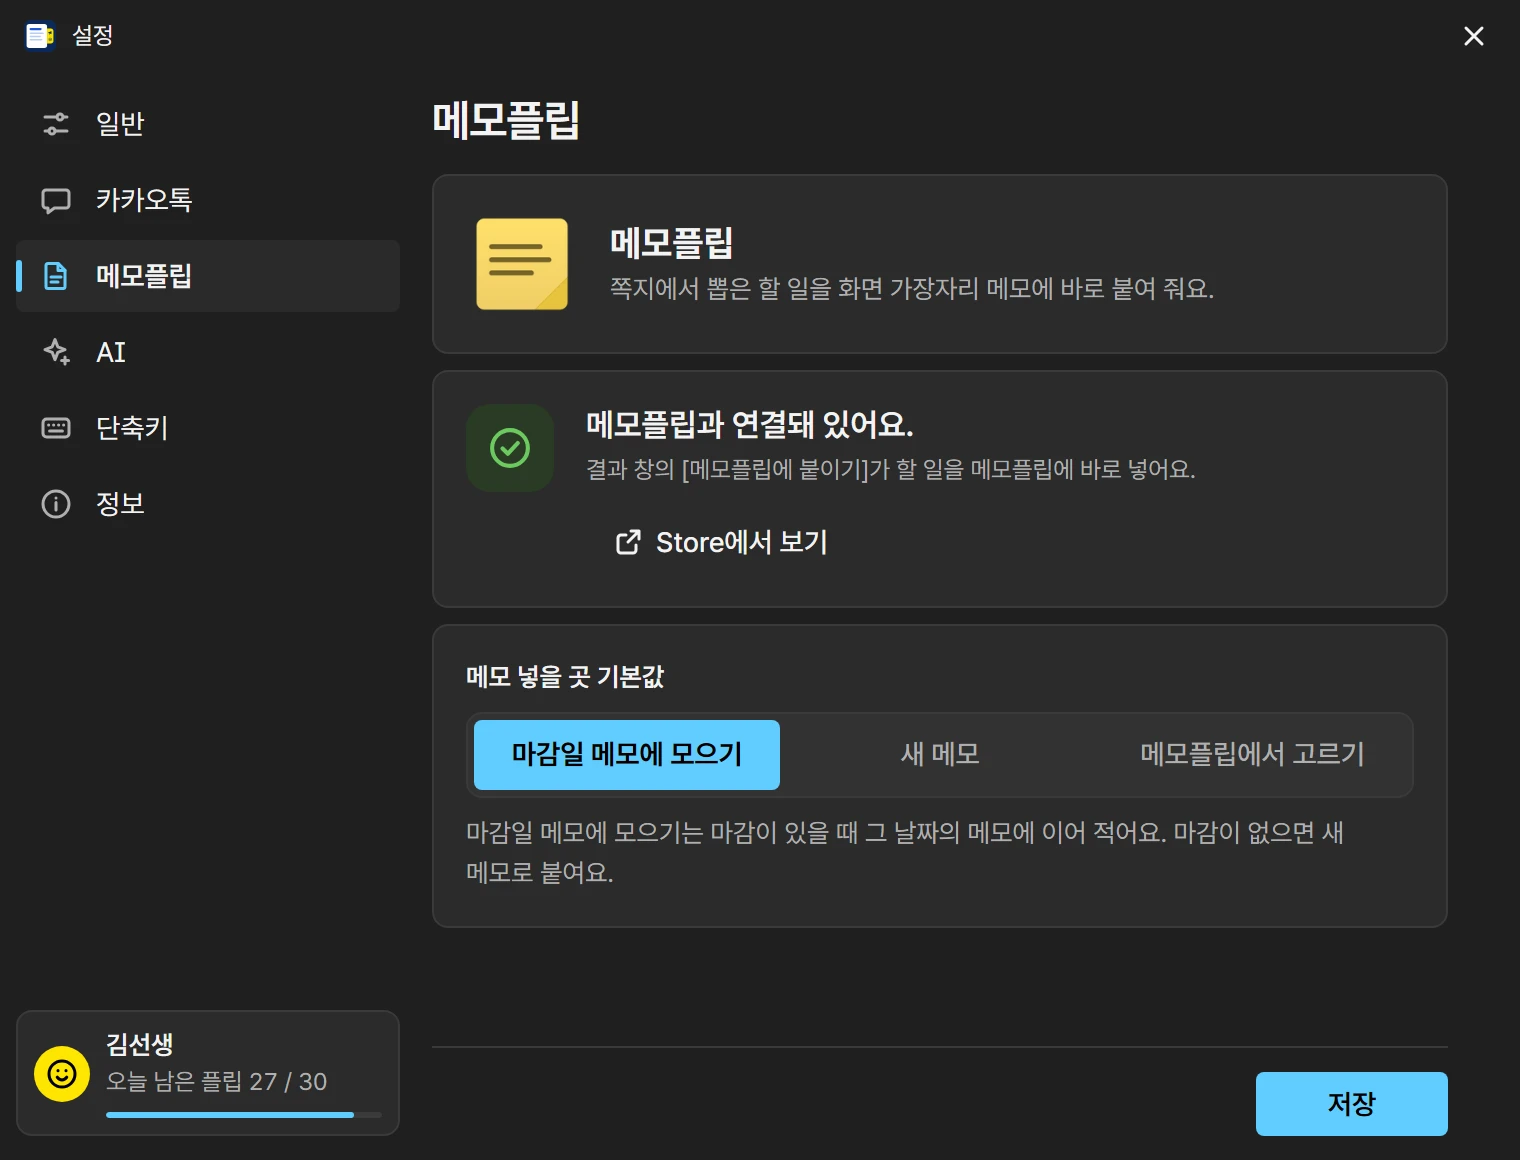Click the app logo icon beside 설정
This screenshot has width=1520, height=1160.
(39, 36)
